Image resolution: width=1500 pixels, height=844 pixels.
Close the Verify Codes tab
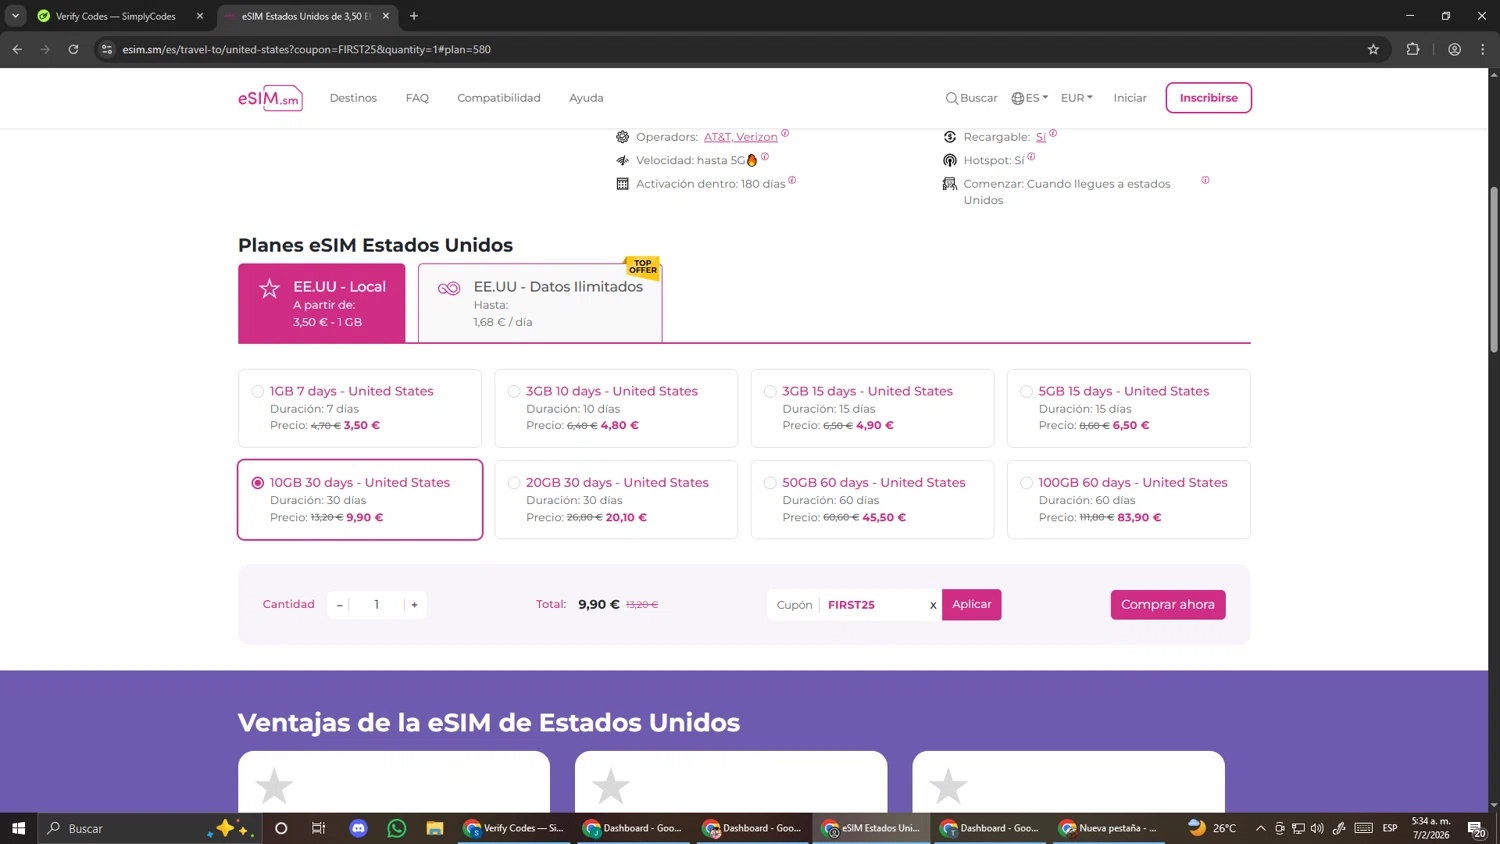pos(199,16)
